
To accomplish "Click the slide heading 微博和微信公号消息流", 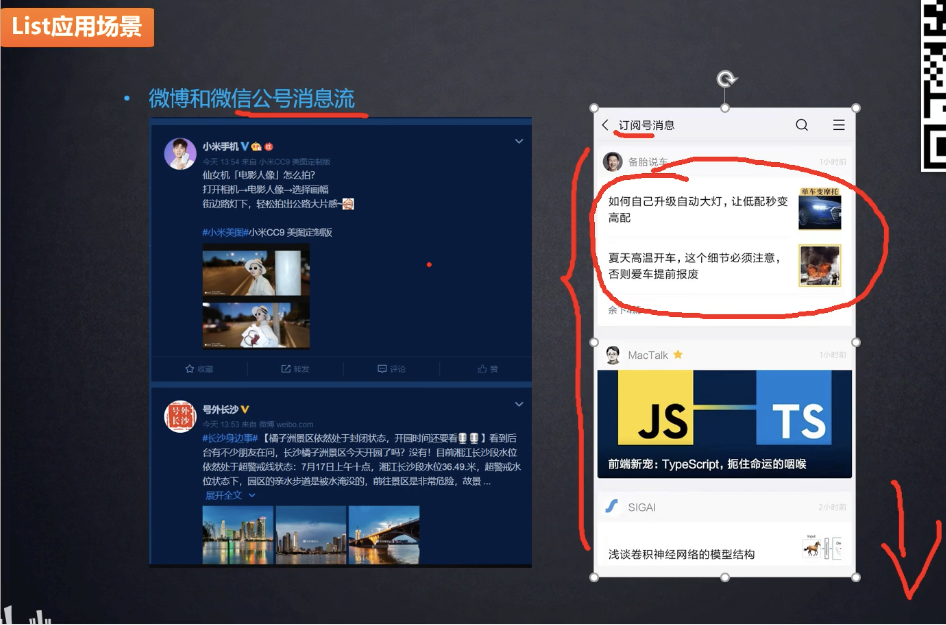I will [252, 98].
